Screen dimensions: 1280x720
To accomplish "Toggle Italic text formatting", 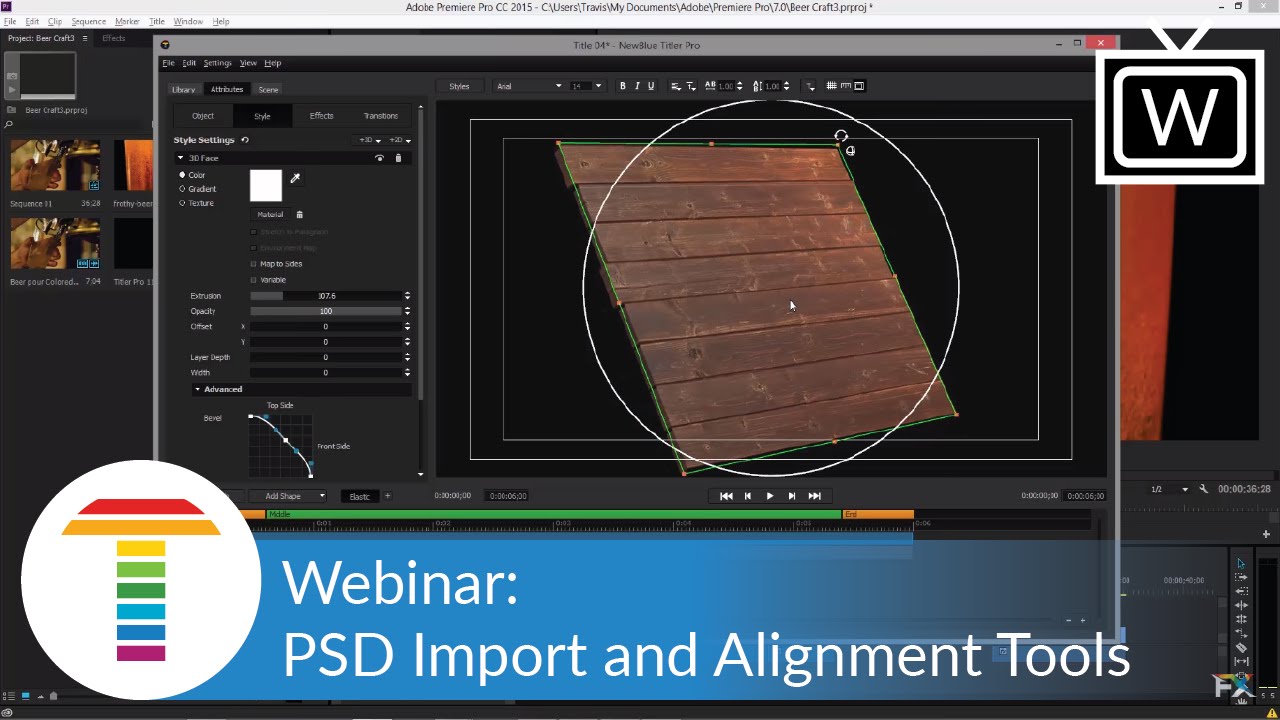I will pyautogui.click(x=637, y=86).
